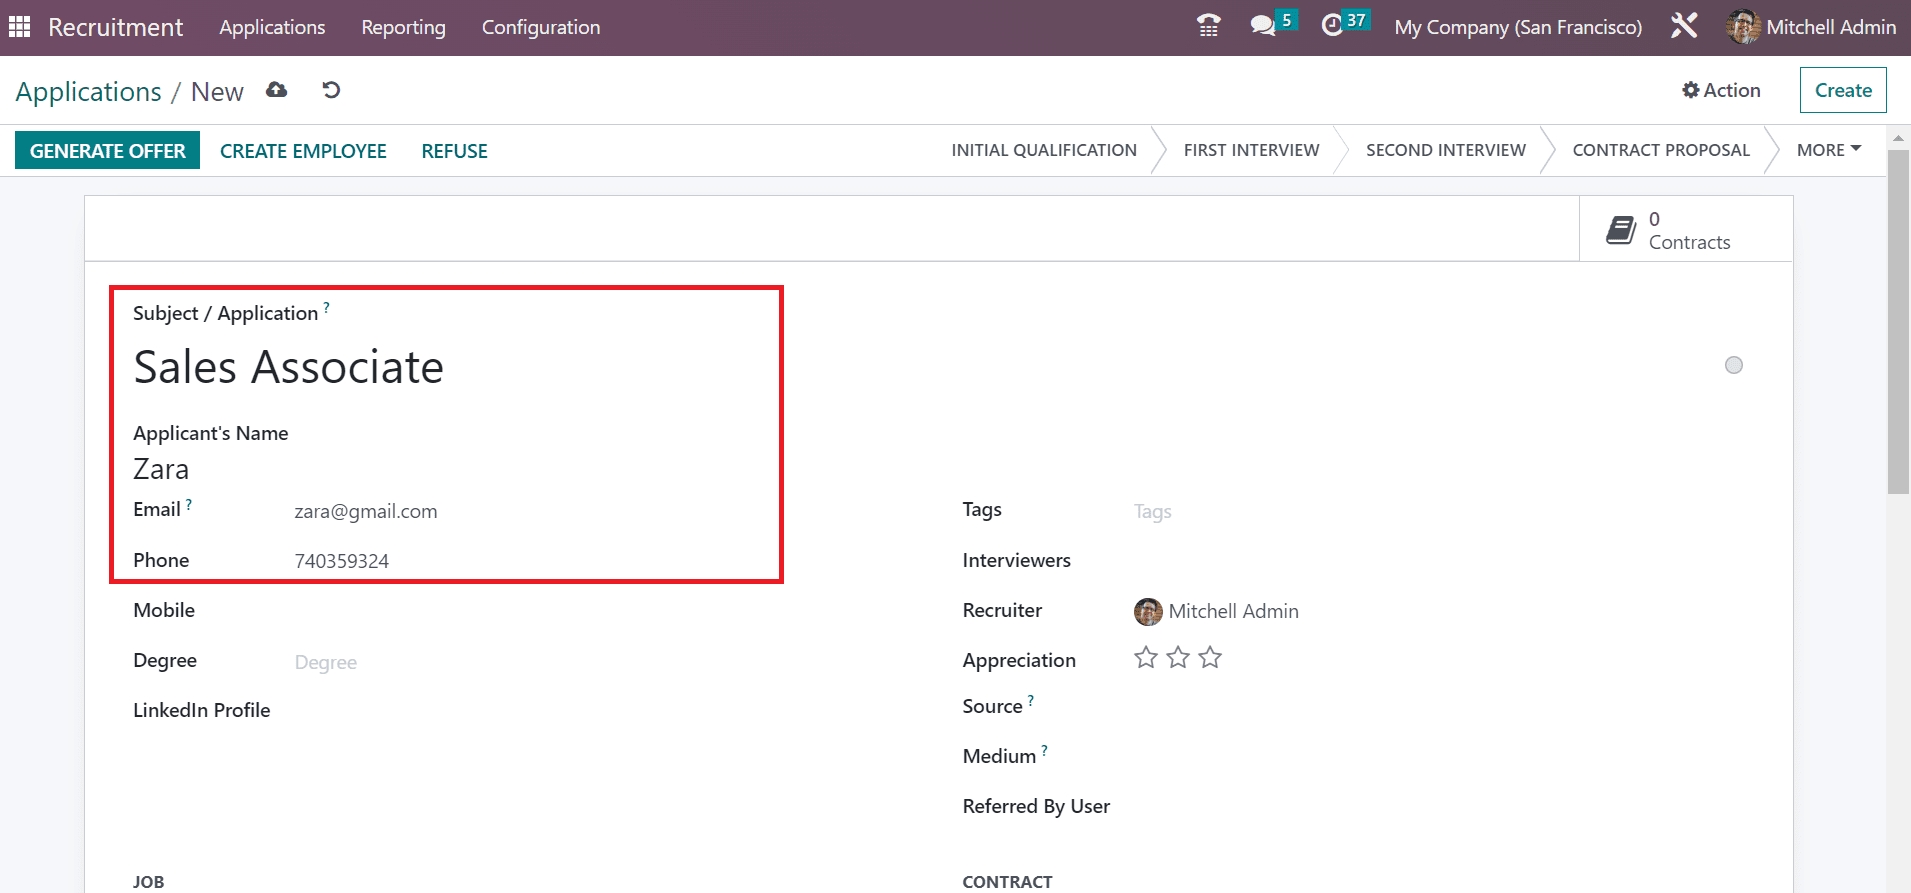Open the Contracts book icon button
Image resolution: width=1911 pixels, height=893 pixels.
point(1621,230)
